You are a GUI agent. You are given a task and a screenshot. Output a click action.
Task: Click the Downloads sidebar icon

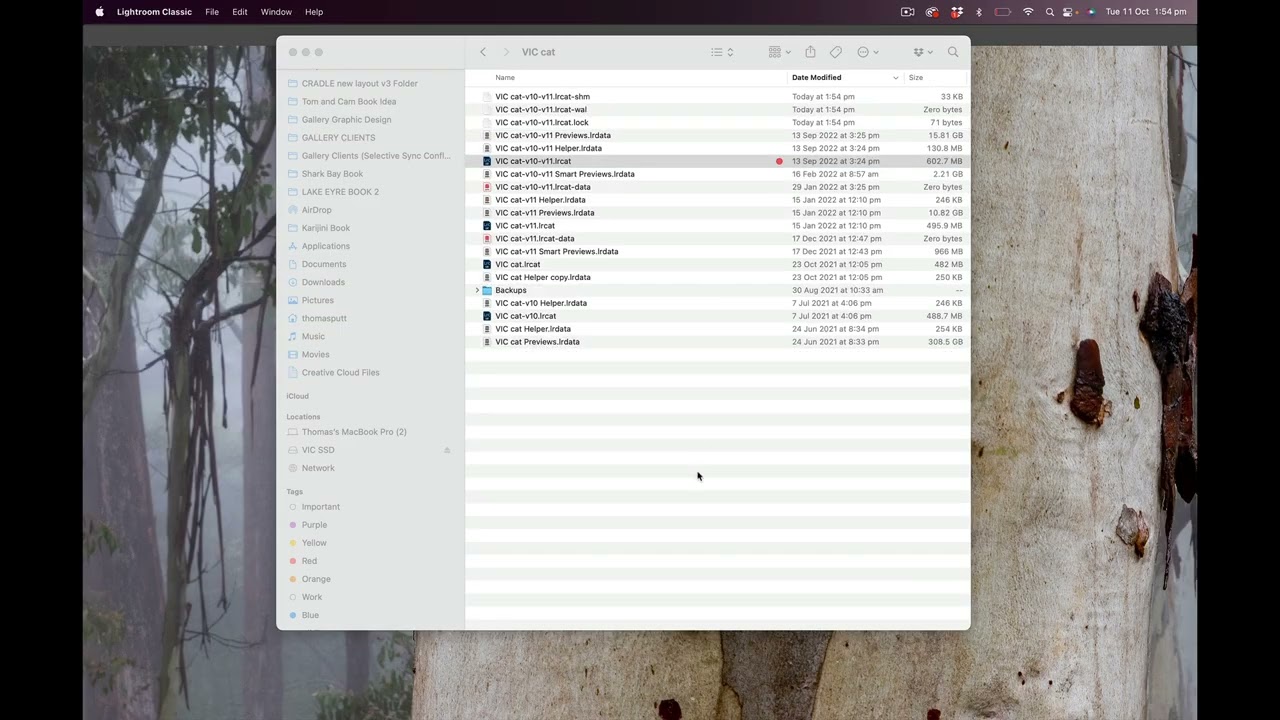[293, 282]
